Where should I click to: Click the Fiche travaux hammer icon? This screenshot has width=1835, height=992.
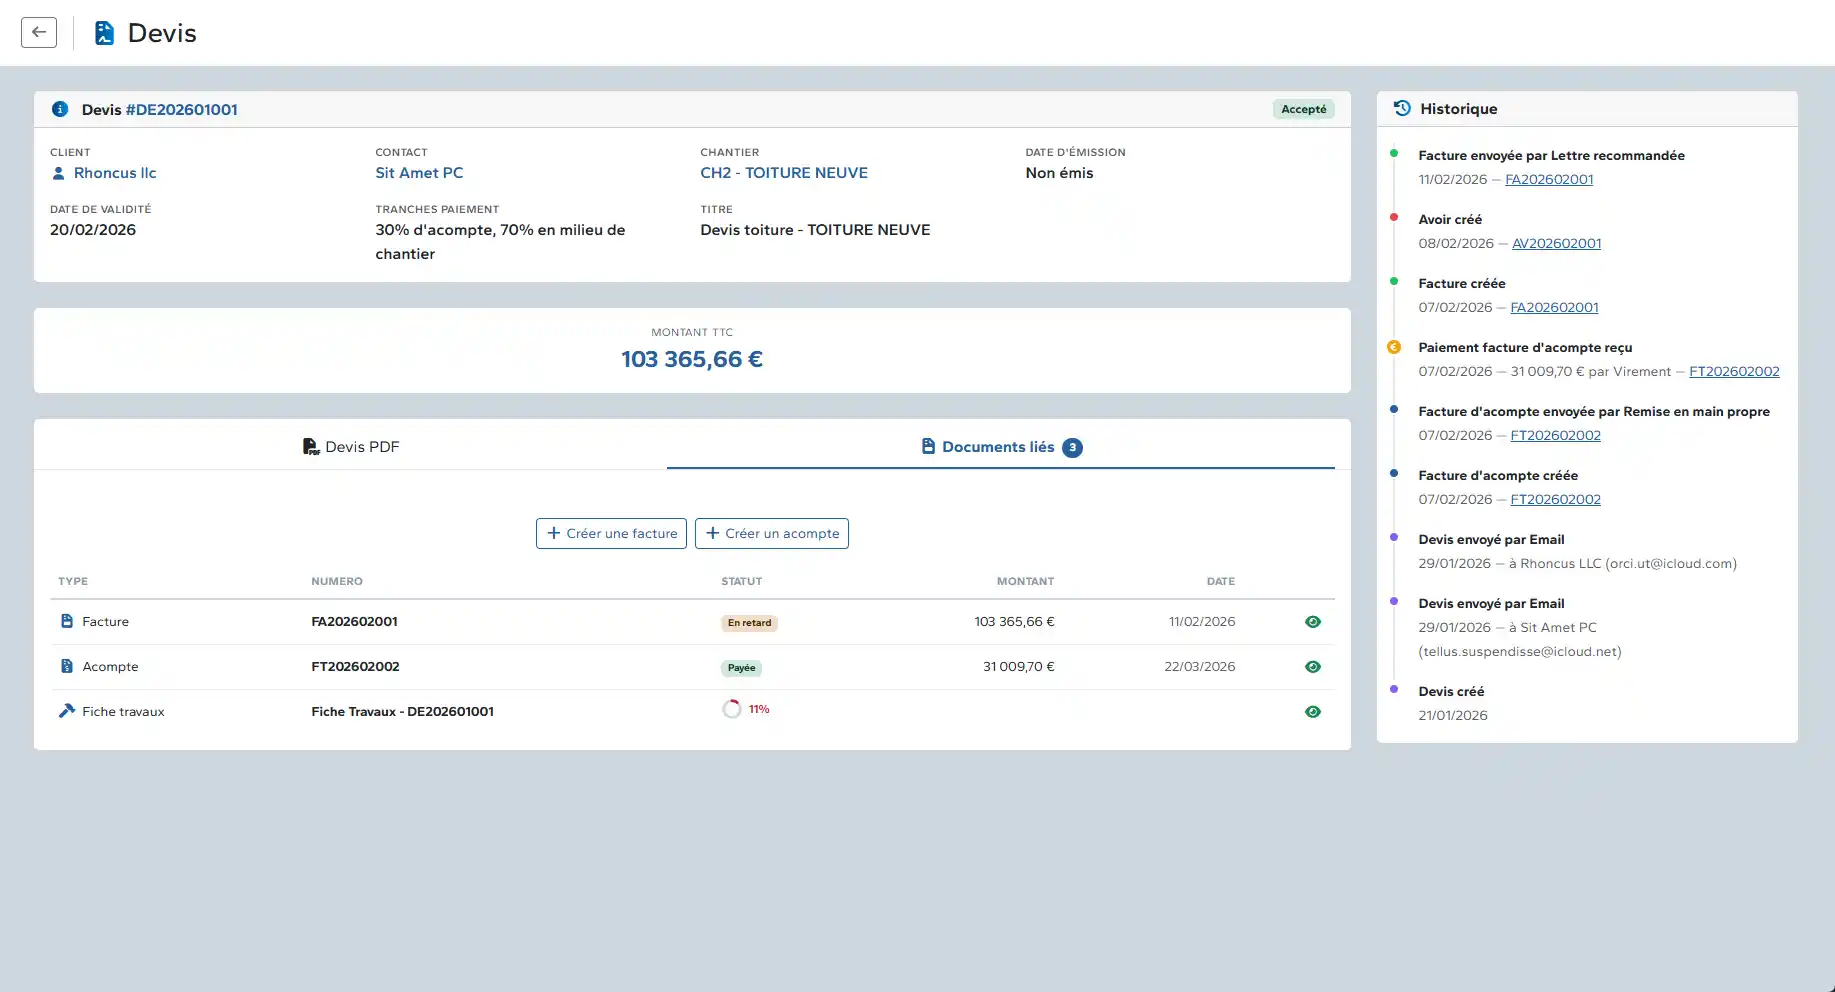(x=67, y=711)
